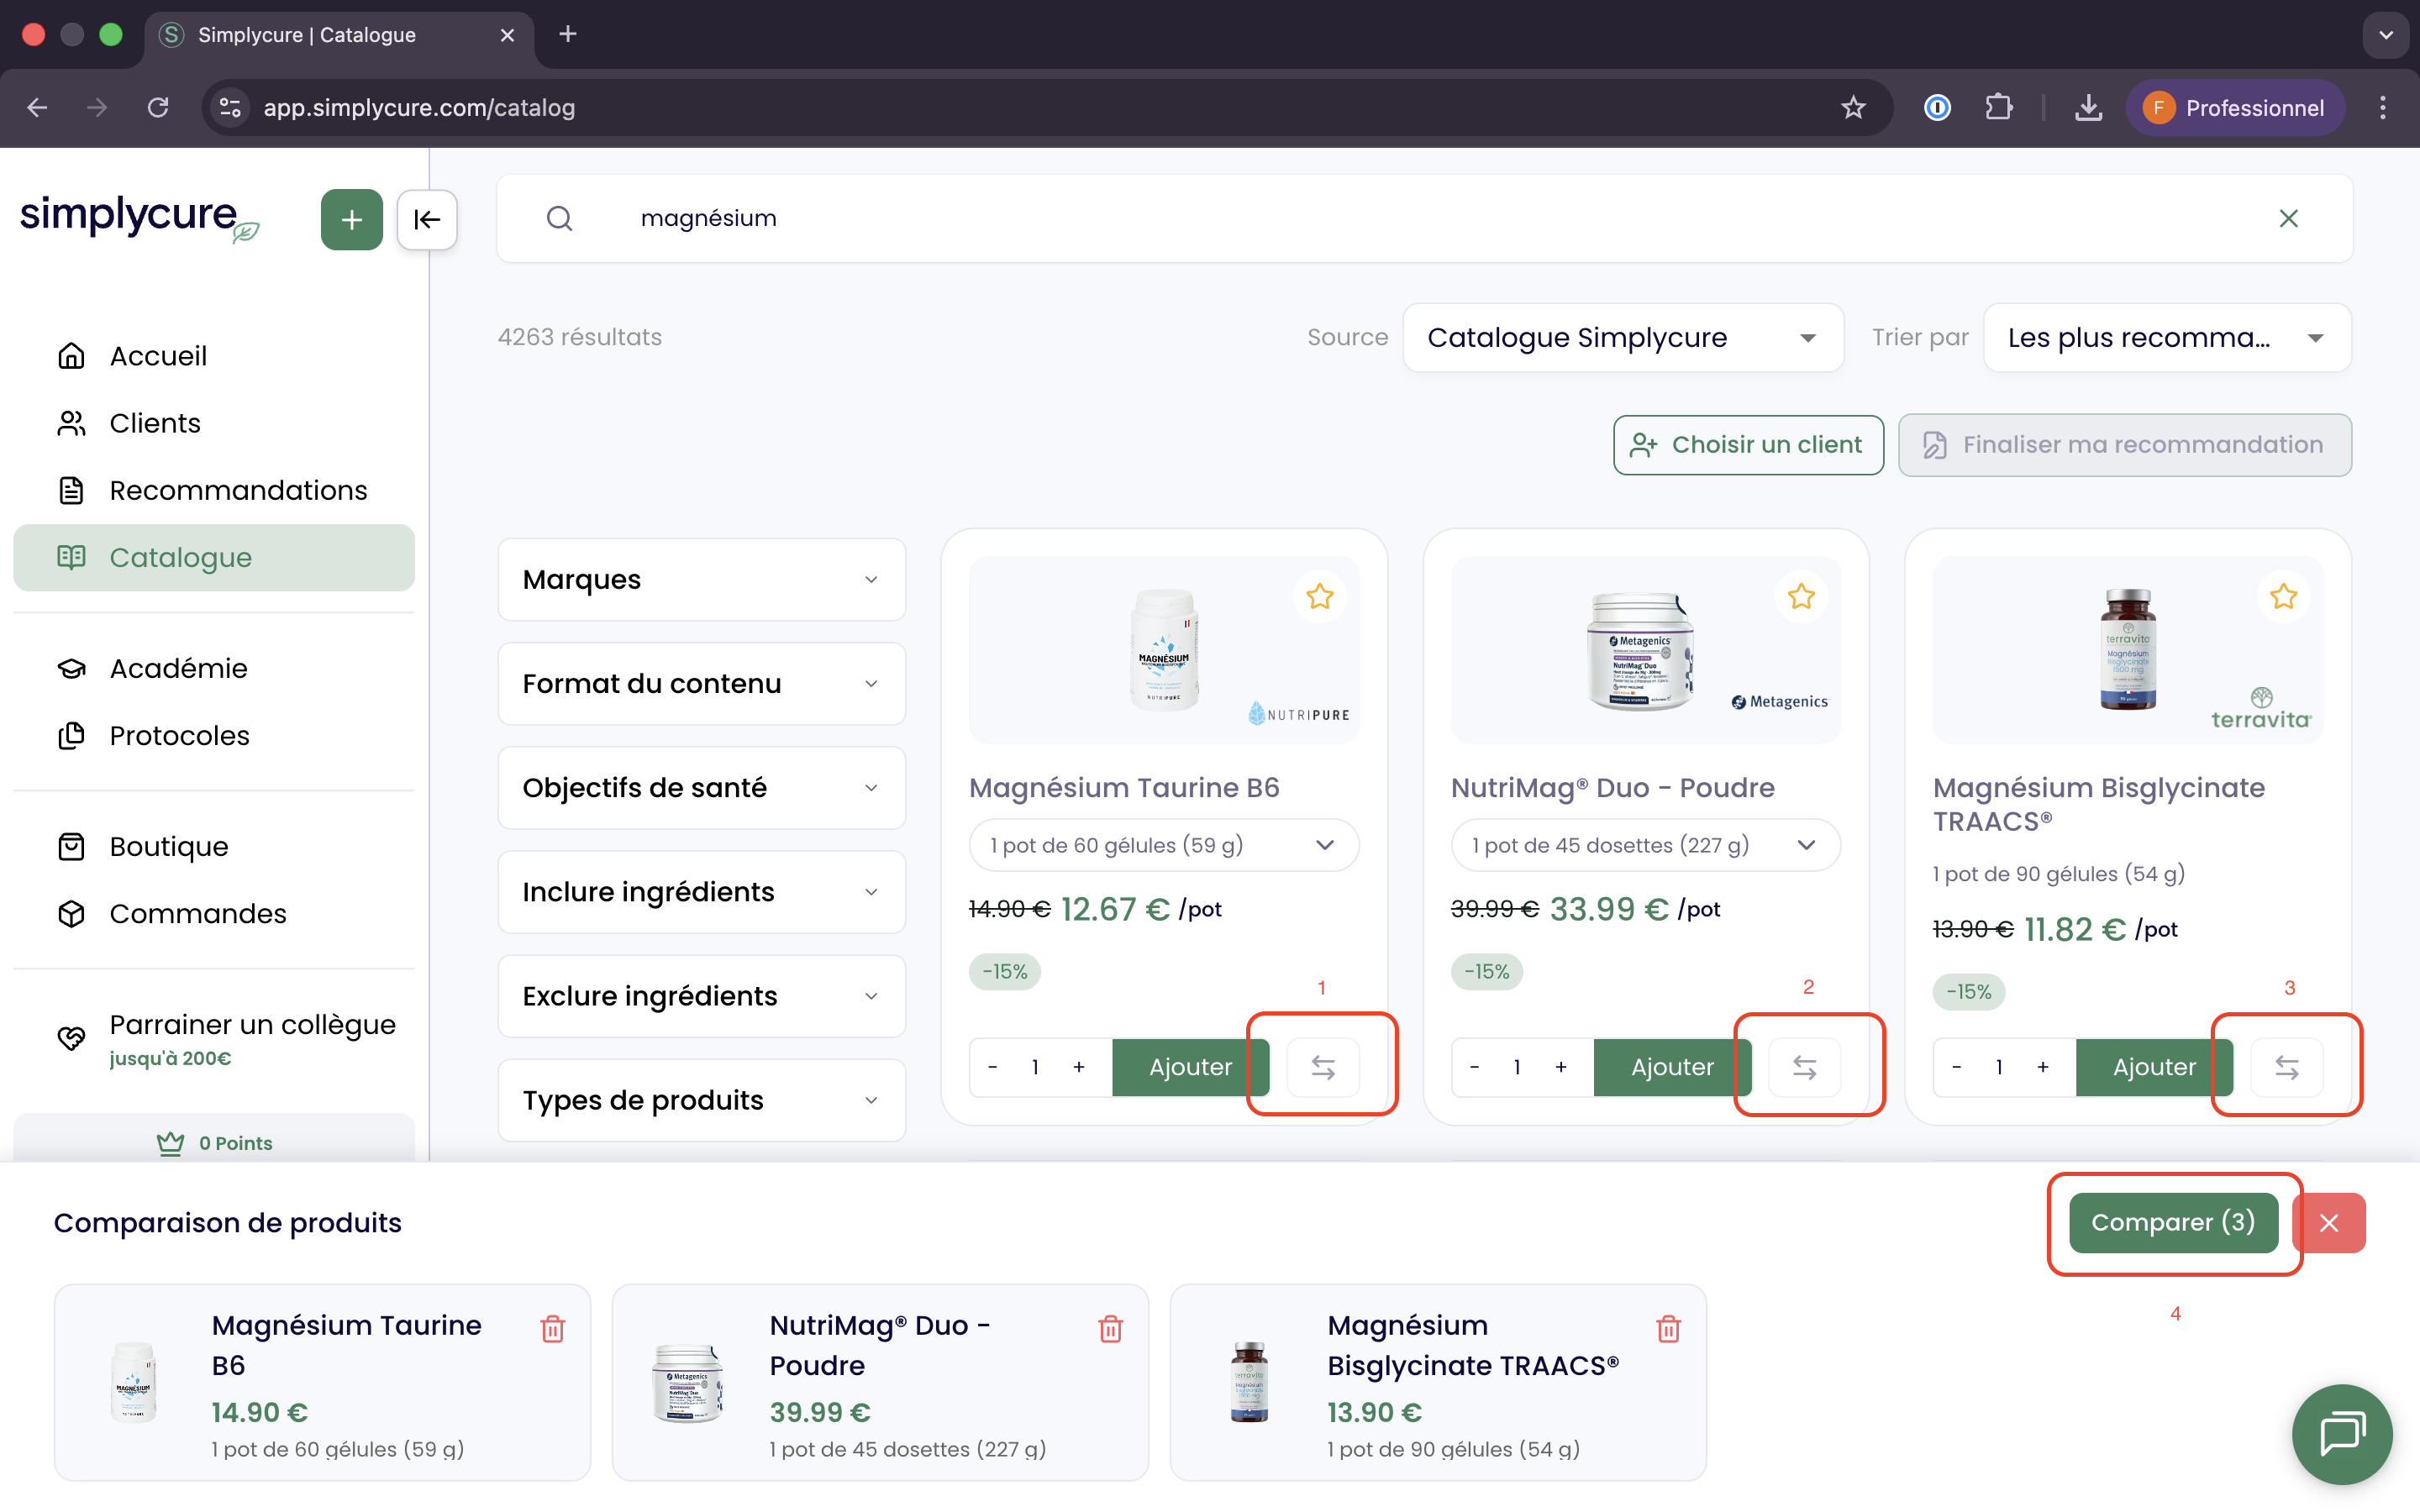Increase quantity for Magnésium Bisglycinate TRAACS
This screenshot has width=2420, height=1512.
[x=2043, y=1067]
